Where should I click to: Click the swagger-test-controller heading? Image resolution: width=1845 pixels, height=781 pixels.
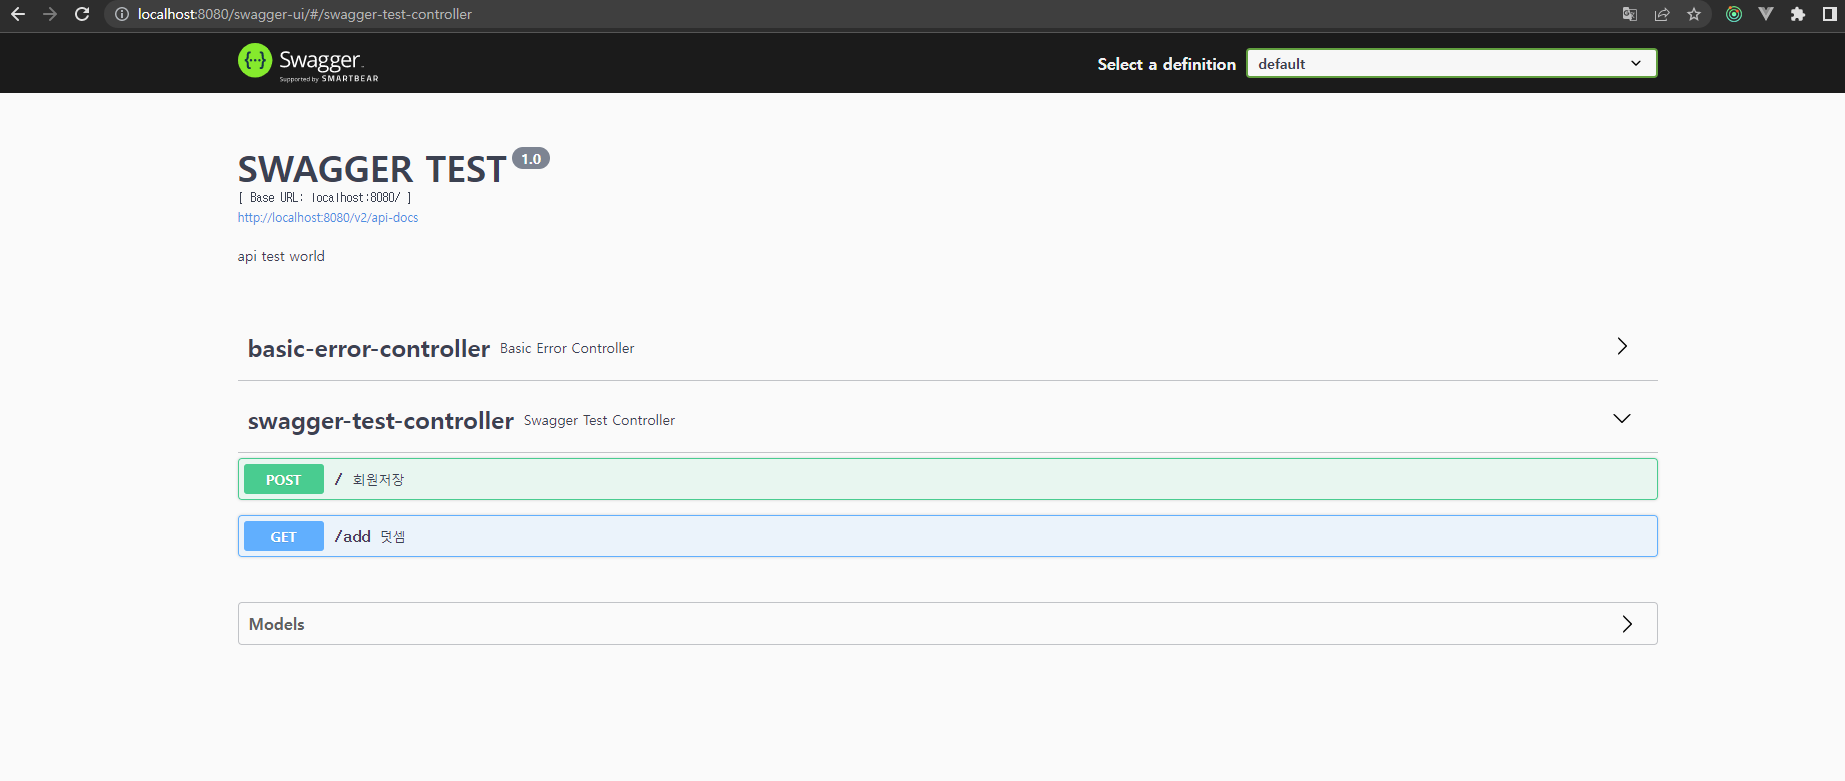[x=381, y=420]
